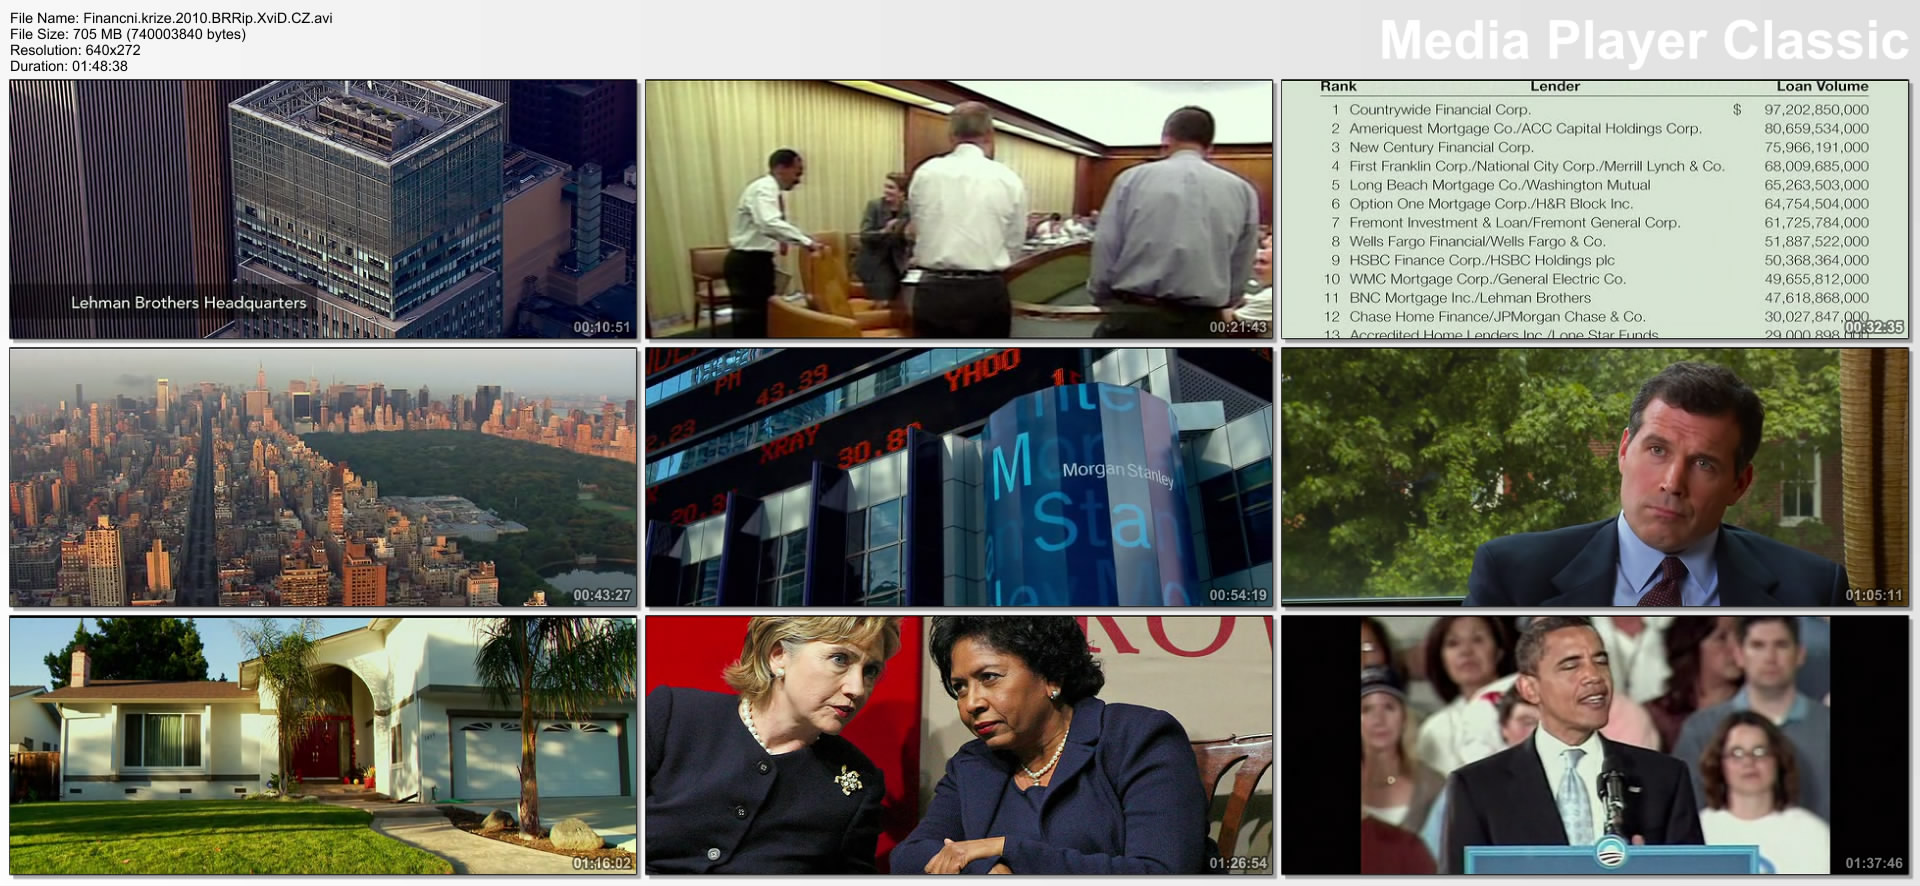Click the 01:26:54 timestamp
The height and width of the screenshot is (886, 1920).
[x=1237, y=863]
